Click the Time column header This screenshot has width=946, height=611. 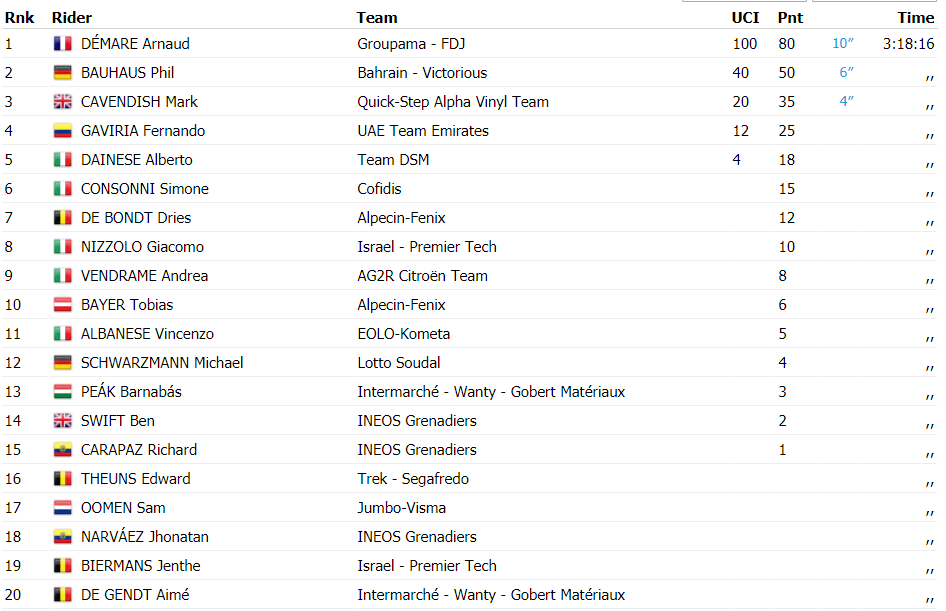coord(915,17)
